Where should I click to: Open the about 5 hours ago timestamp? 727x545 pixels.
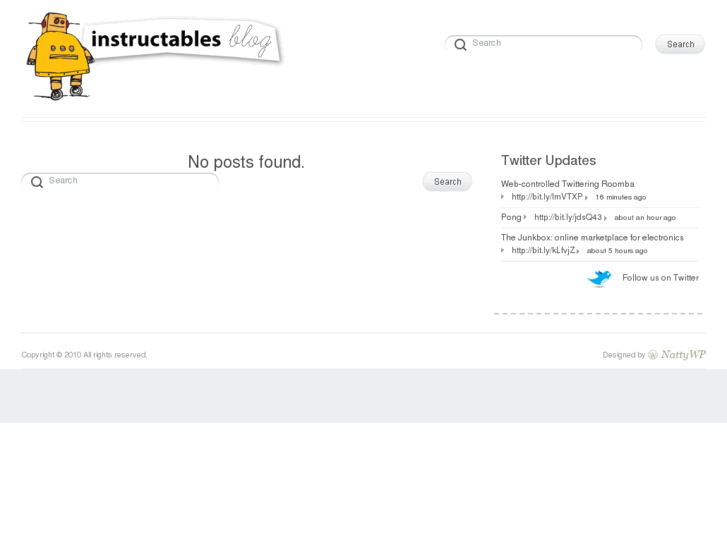click(x=617, y=251)
